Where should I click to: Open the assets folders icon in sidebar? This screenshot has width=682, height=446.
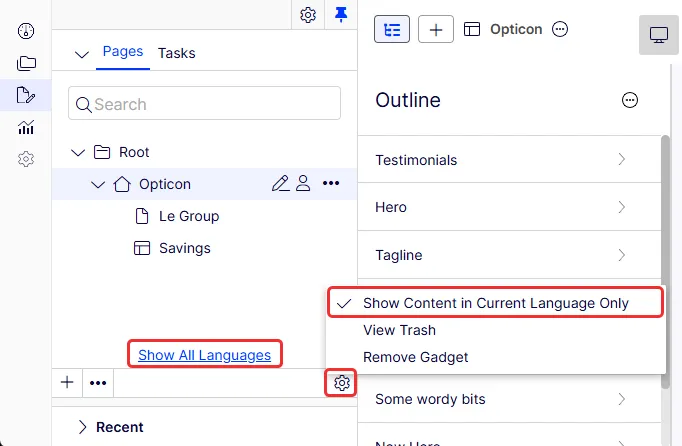[26, 63]
